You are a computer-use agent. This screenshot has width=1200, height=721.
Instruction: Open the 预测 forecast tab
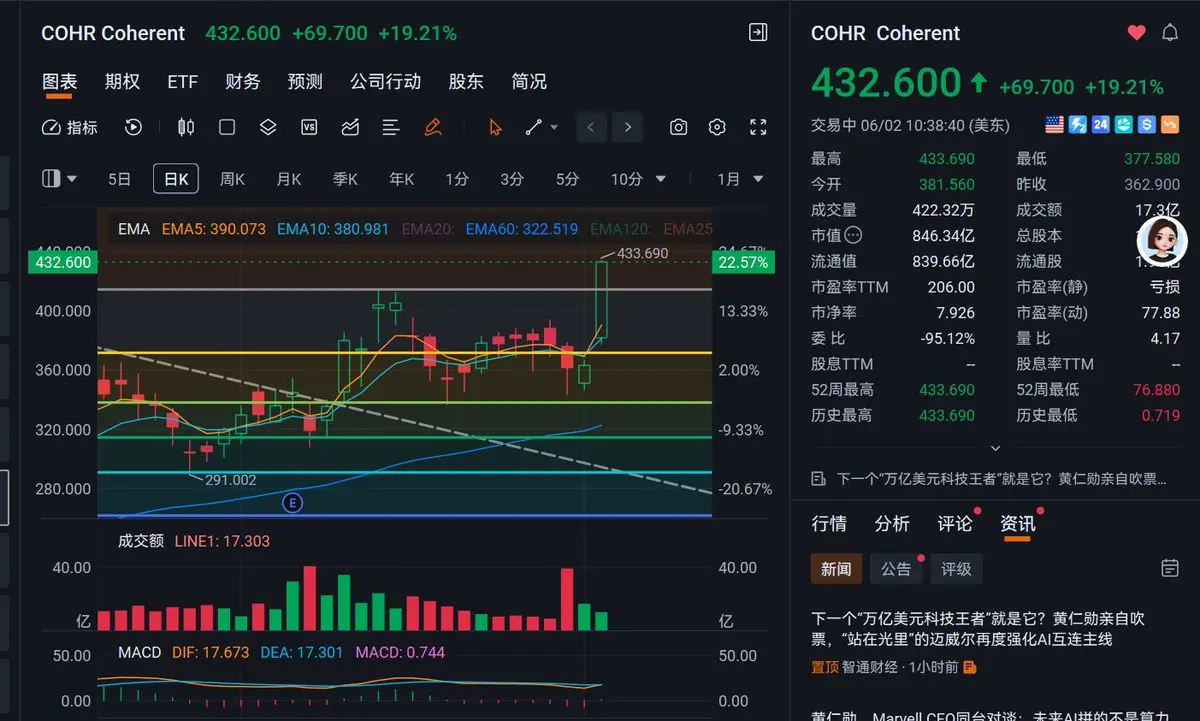(x=305, y=82)
